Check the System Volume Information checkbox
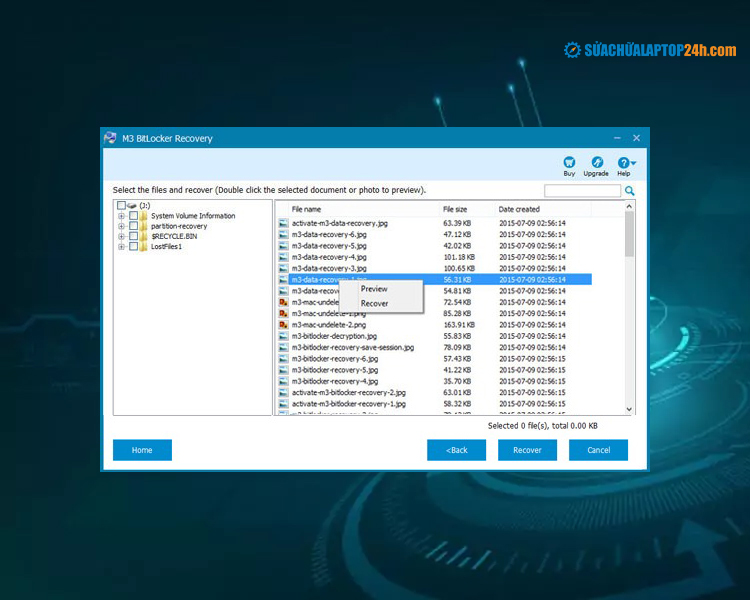The image size is (750, 600). (133, 216)
